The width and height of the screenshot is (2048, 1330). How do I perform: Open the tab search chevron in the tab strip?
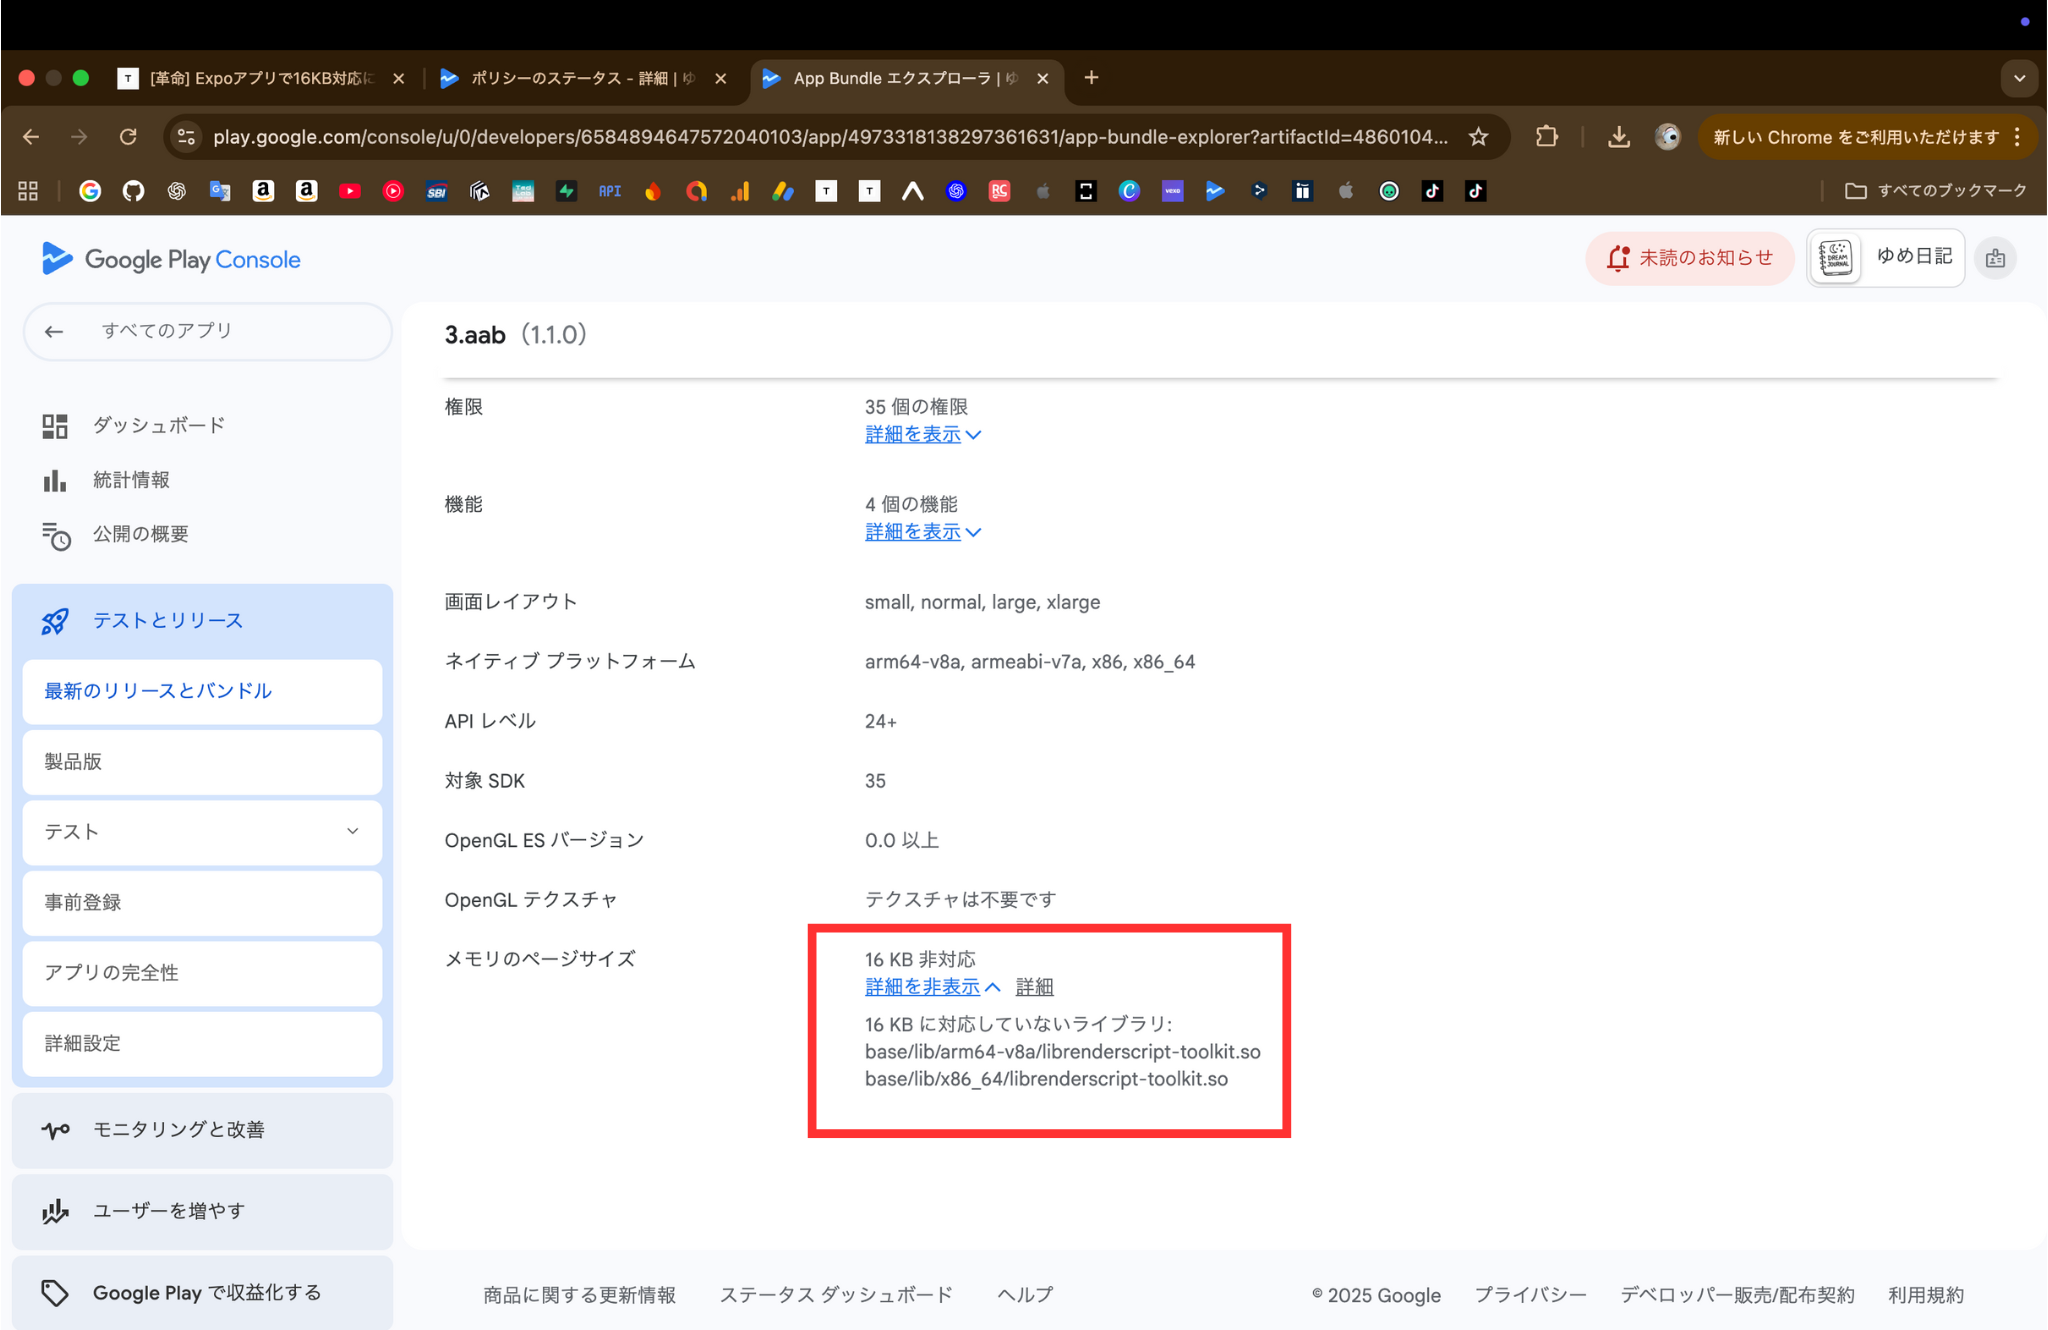(x=2019, y=78)
